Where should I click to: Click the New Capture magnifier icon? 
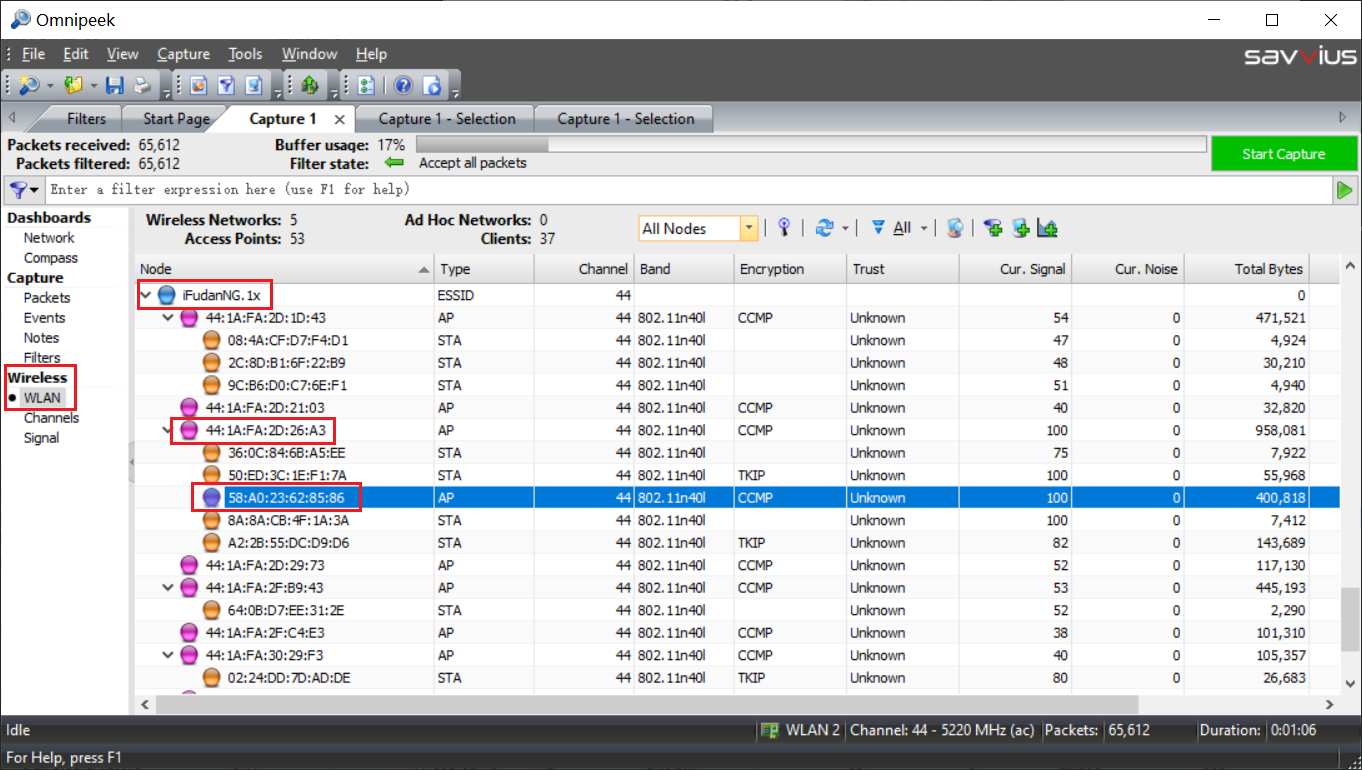[28, 86]
